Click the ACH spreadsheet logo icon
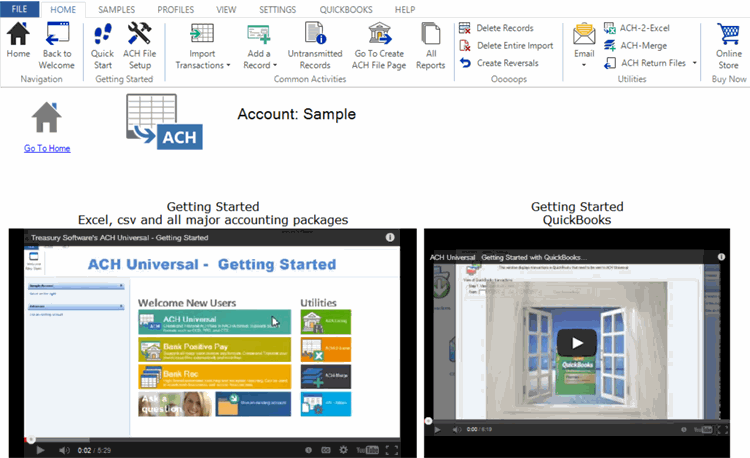 tap(164, 122)
